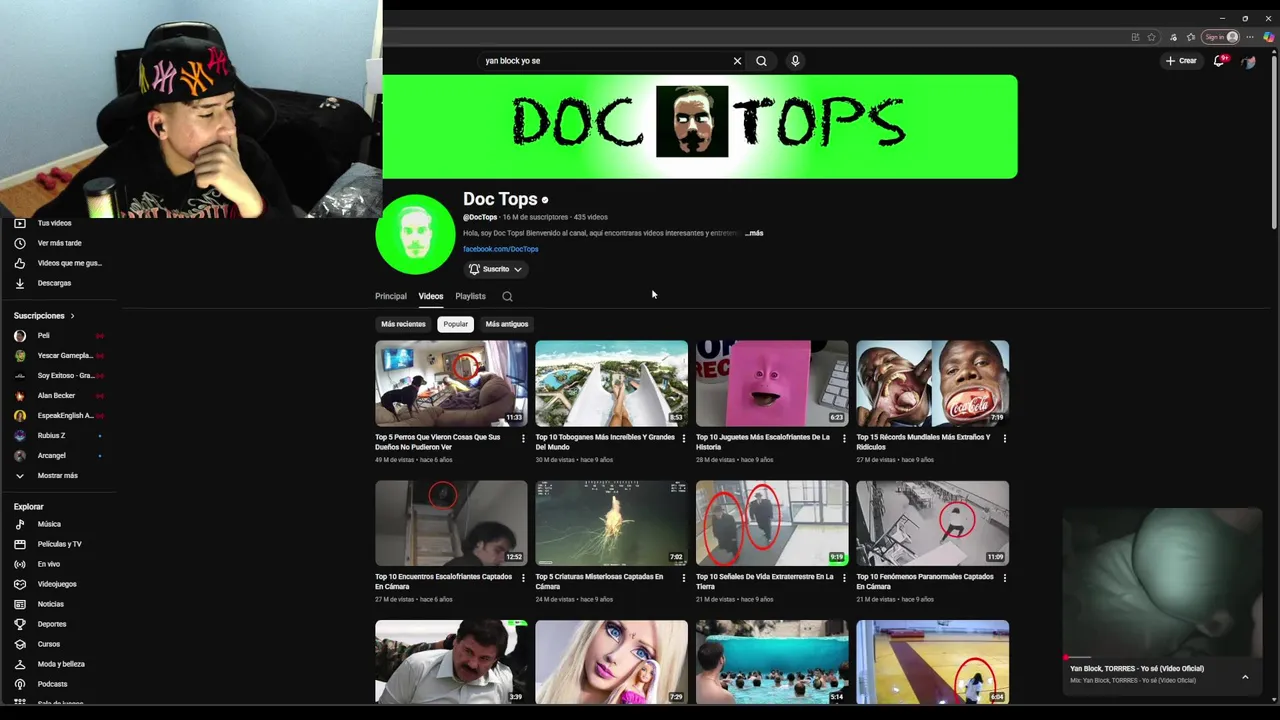Viewport: 1280px width, 720px height.
Task: Open options for Top 10 Señales De Vida video
Action: tap(844, 578)
